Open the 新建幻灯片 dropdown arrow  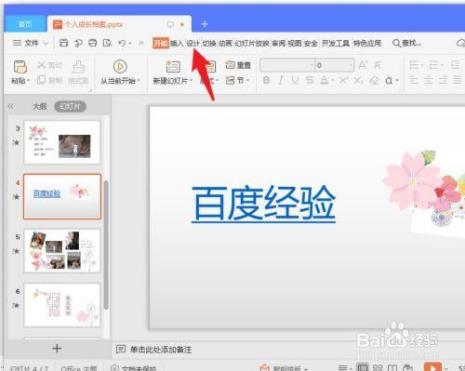coord(191,81)
